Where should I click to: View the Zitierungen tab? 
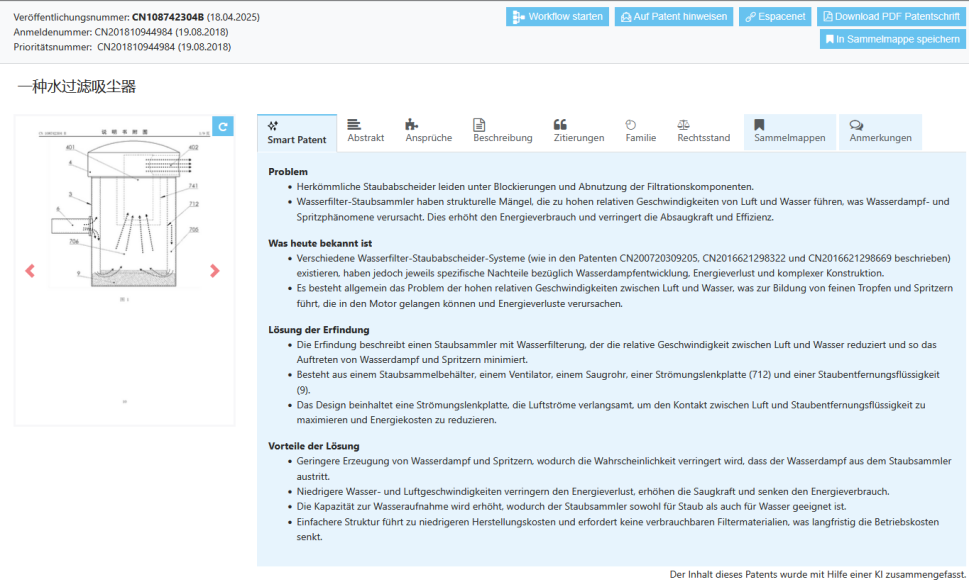click(578, 131)
